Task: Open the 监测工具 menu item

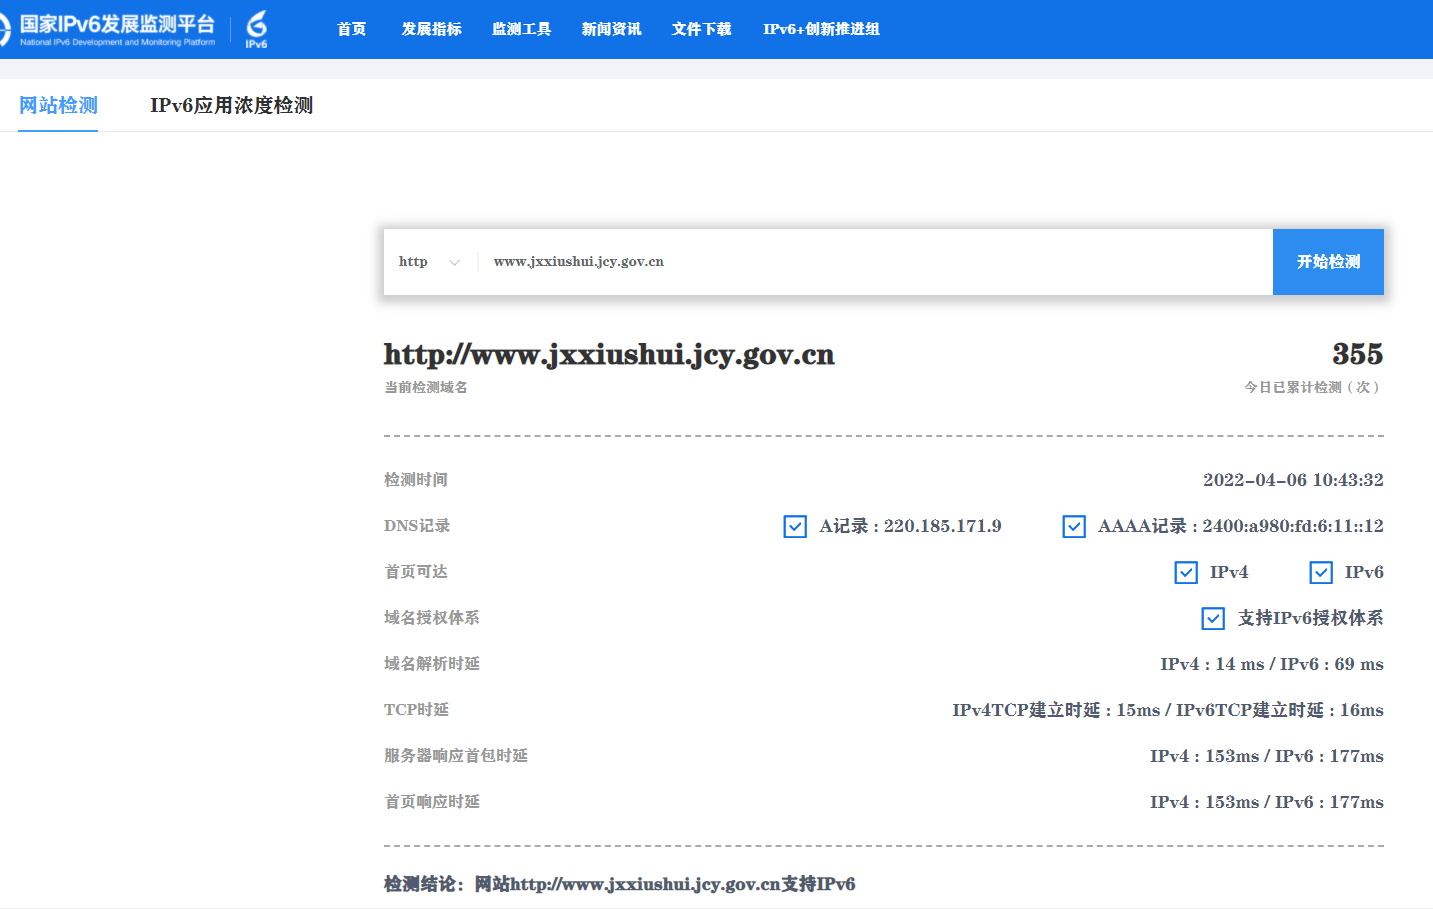Action: (522, 29)
